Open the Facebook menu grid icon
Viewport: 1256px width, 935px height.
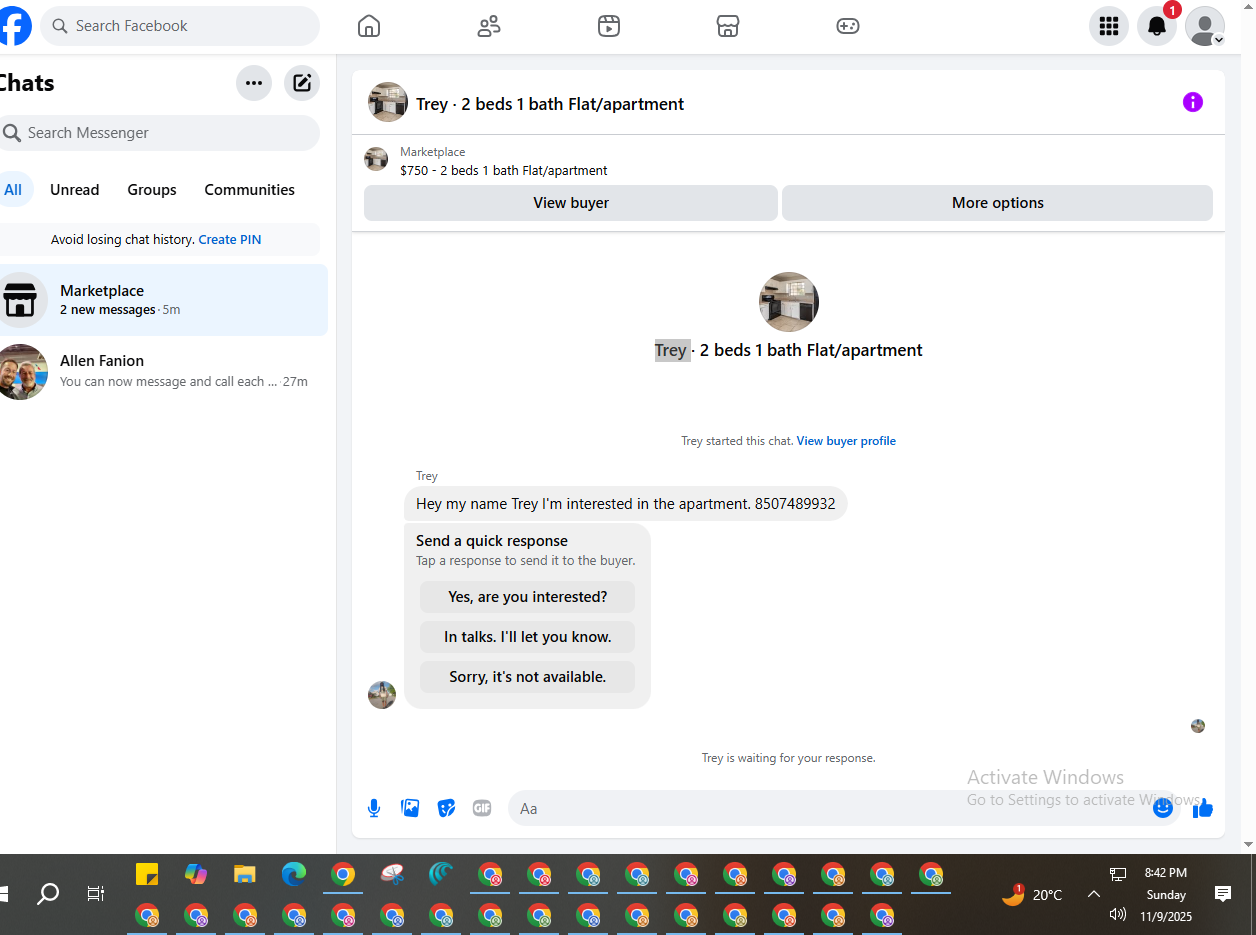point(1109,26)
